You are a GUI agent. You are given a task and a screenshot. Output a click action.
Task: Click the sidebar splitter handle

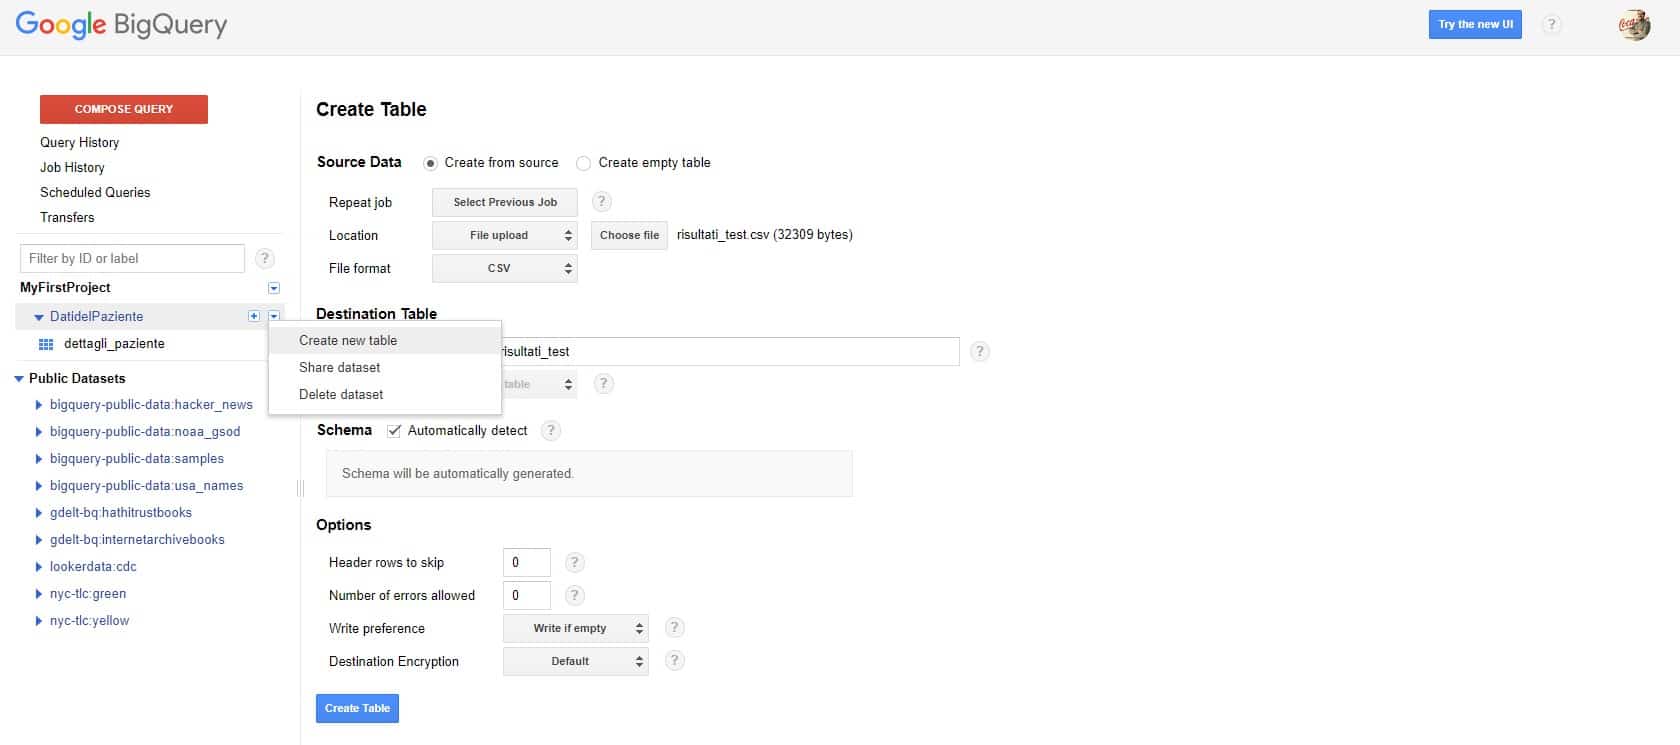coord(300,488)
